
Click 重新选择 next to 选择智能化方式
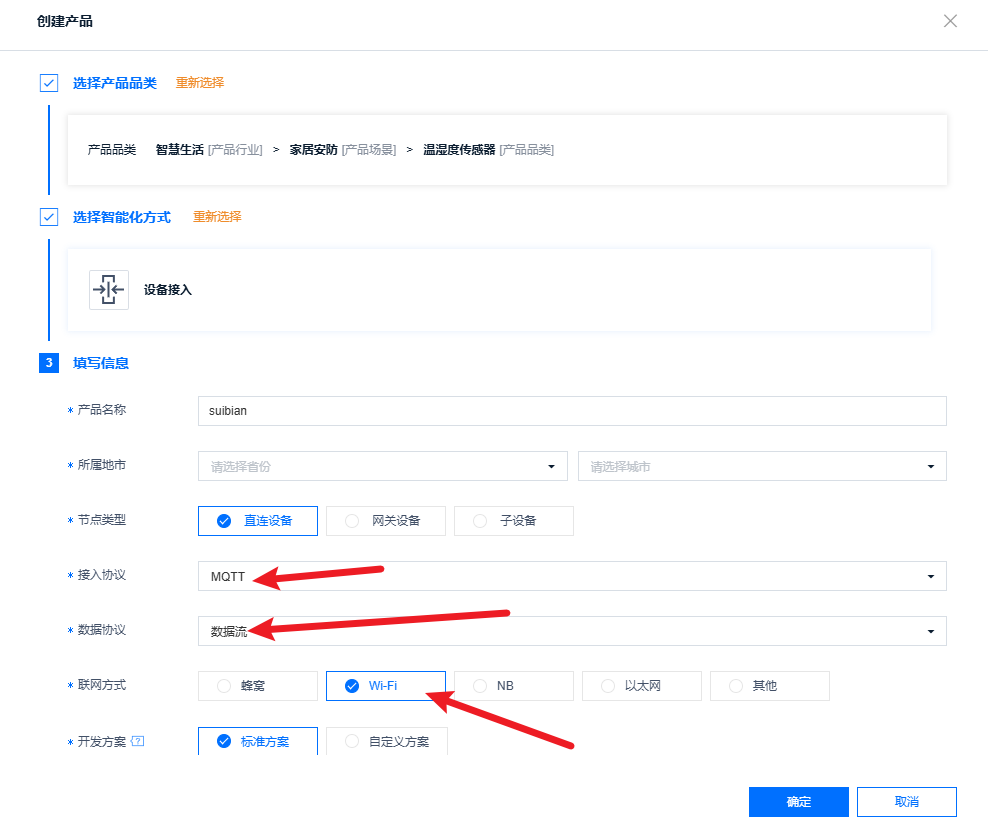[217, 217]
